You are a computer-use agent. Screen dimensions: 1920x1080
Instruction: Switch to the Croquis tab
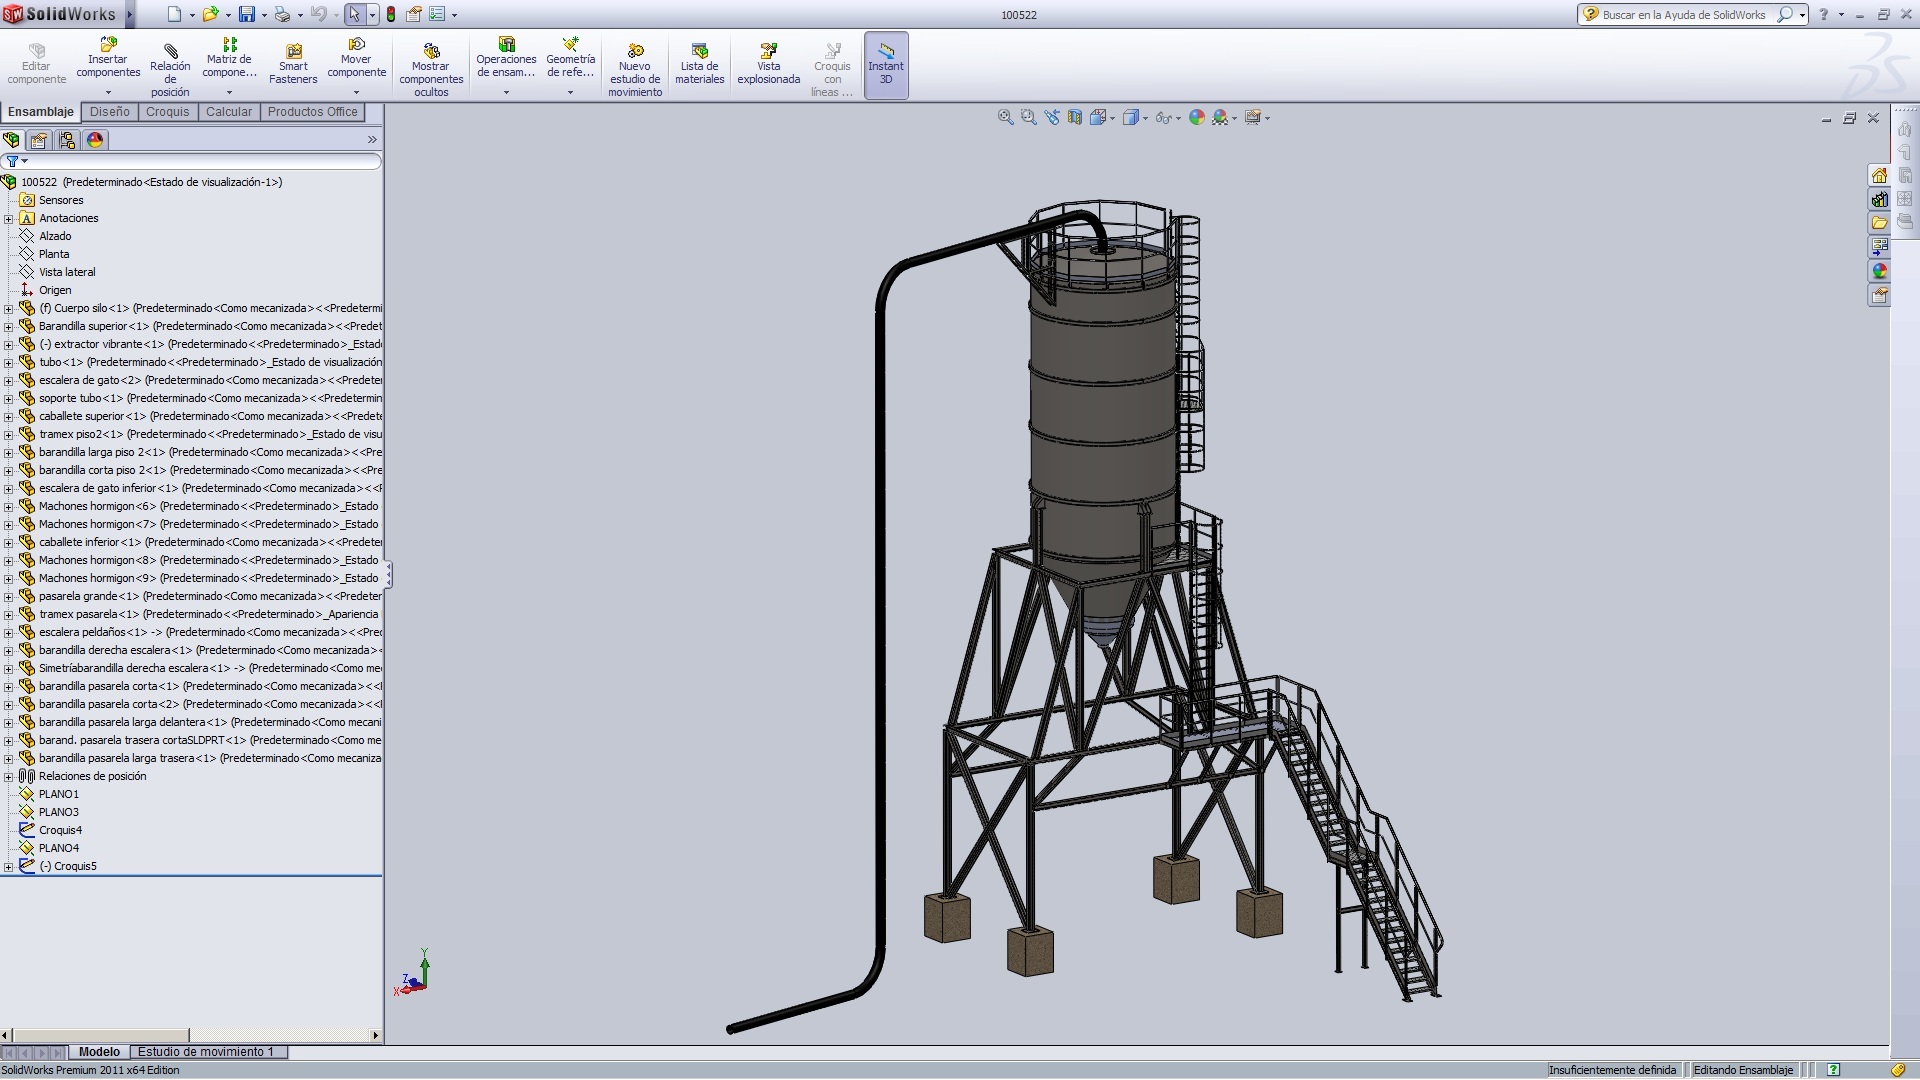pos(167,112)
